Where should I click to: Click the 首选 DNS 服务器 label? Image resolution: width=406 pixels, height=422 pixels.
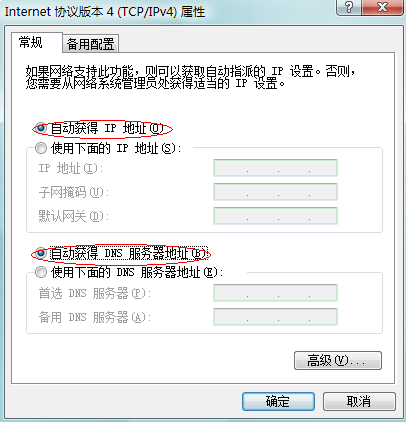click(95, 293)
